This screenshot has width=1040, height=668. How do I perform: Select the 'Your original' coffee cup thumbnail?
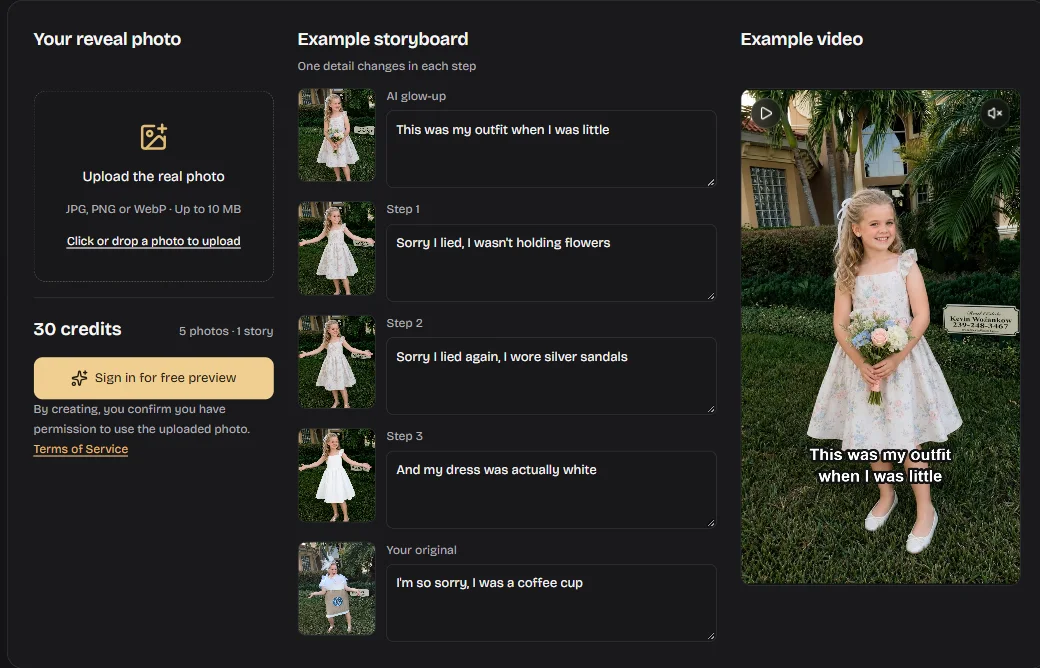pos(336,588)
